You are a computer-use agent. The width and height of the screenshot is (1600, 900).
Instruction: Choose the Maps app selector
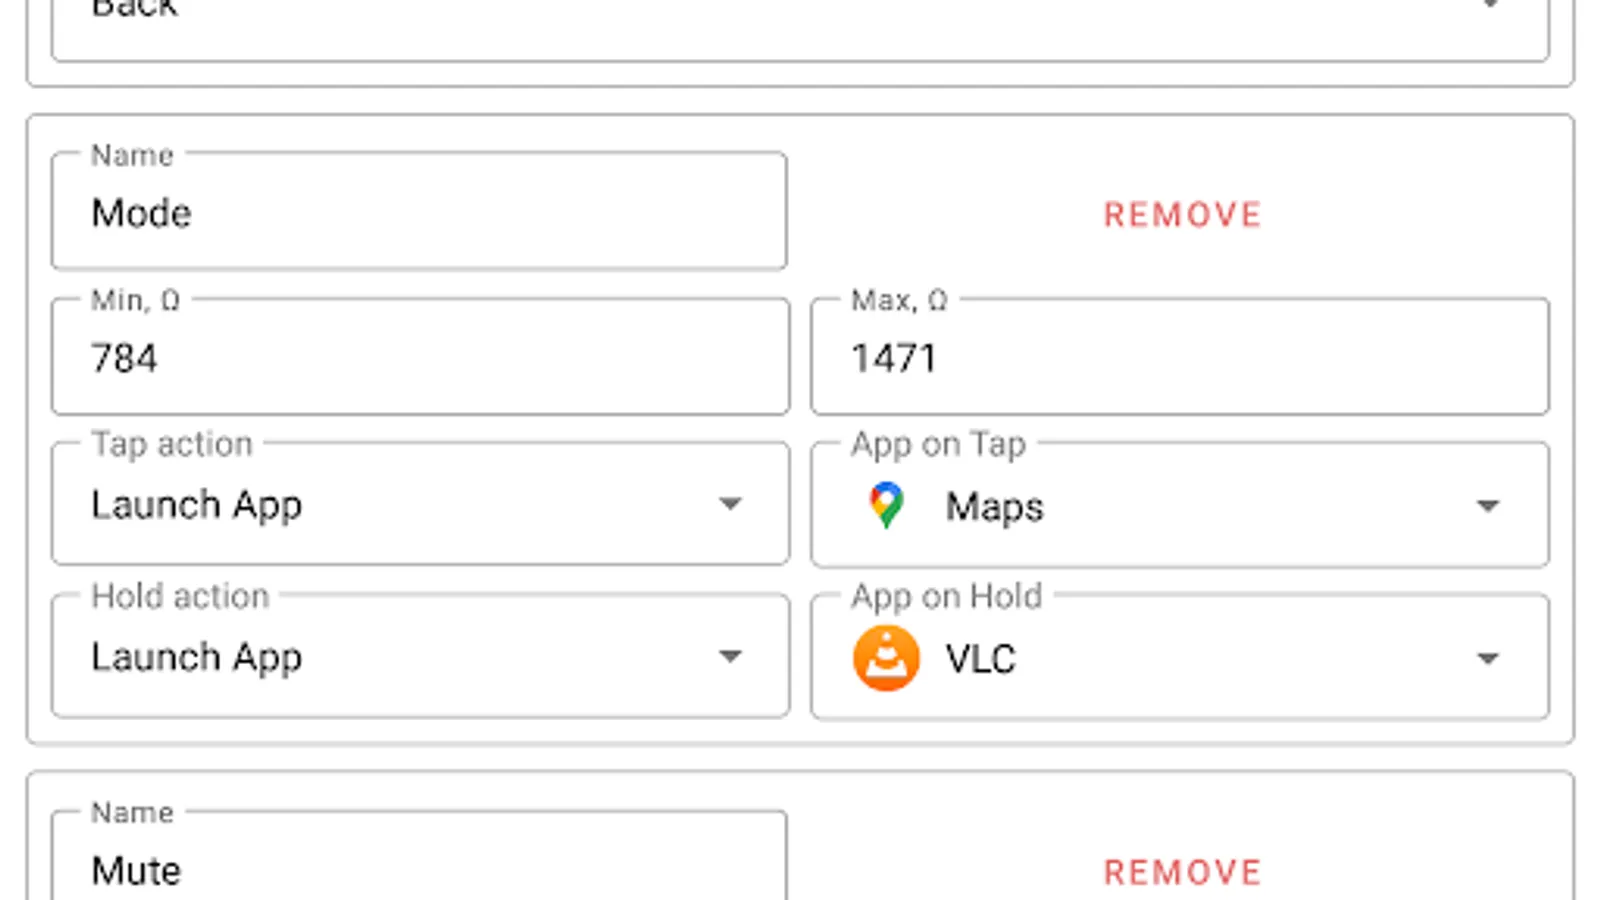click(1180, 505)
